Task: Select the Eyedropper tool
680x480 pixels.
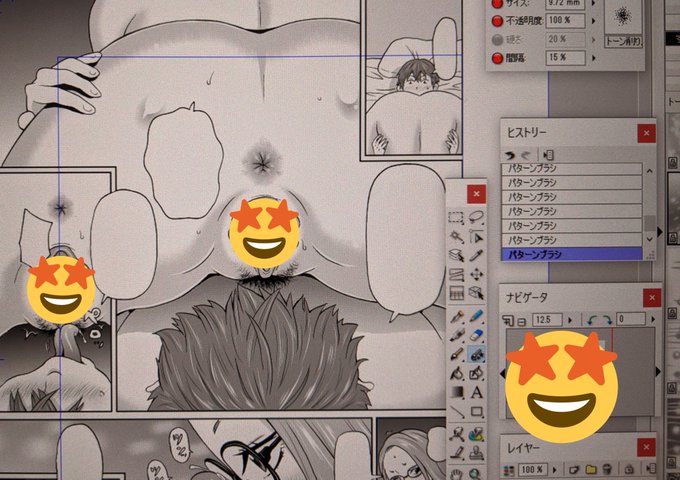Action: (x=476, y=255)
